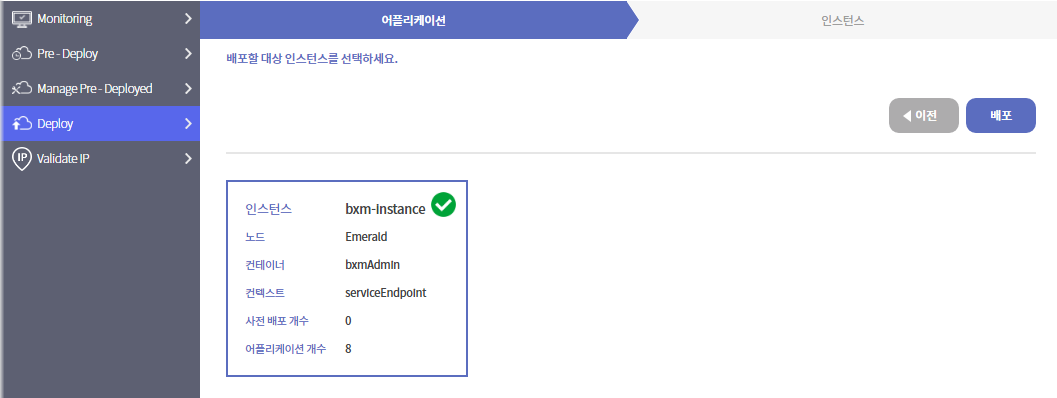Expand the Pre-Deploy menu chevron
This screenshot has width=1057, height=398.
point(188,54)
